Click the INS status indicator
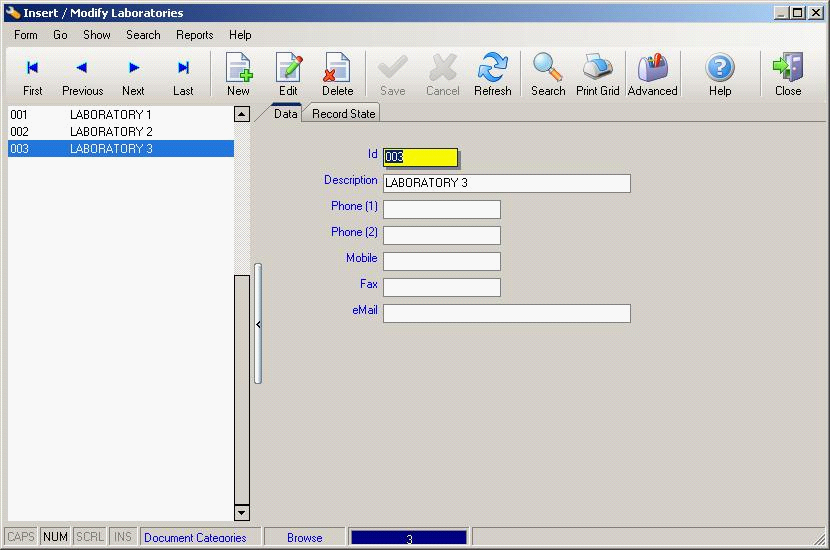830x550 pixels. [123, 537]
